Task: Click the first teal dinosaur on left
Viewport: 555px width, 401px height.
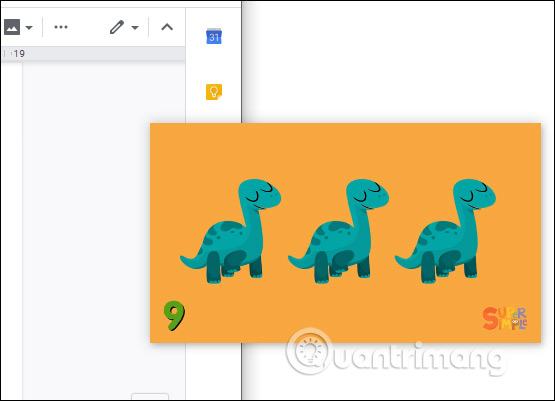Action: tap(231, 231)
